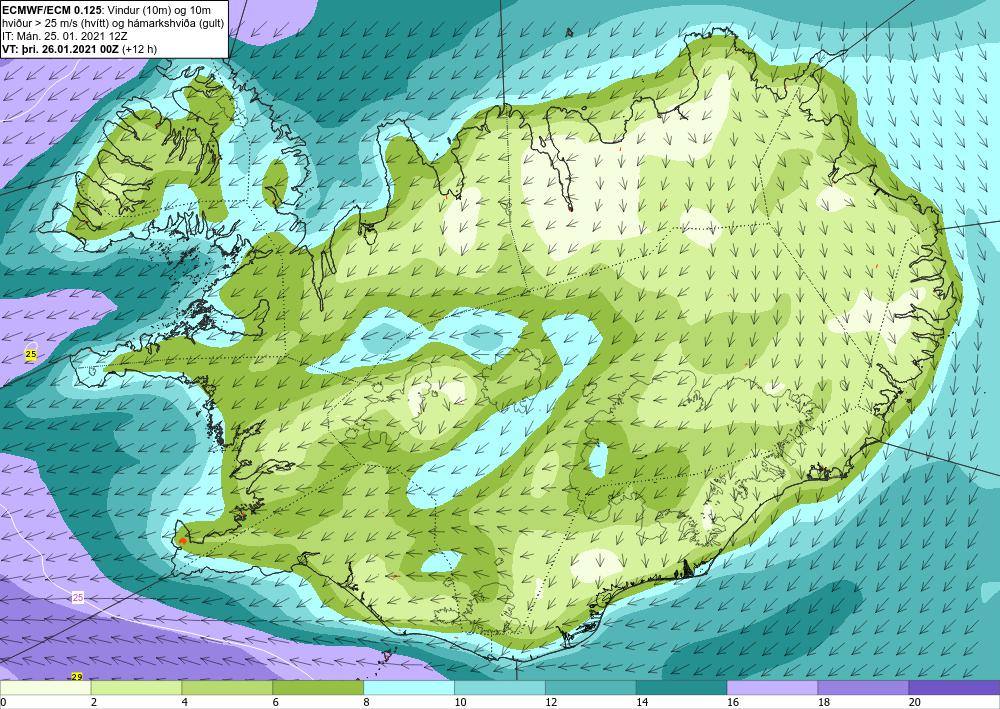The width and height of the screenshot is (1000, 709).
Task: Pick the 10–12 m/s turquoise legend swatch
Action: [499, 688]
